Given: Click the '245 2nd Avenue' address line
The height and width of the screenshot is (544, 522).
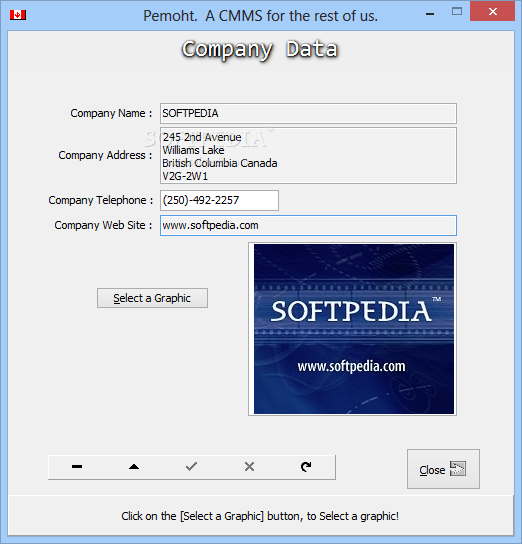Looking at the screenshot, I should tap(202, 137).
